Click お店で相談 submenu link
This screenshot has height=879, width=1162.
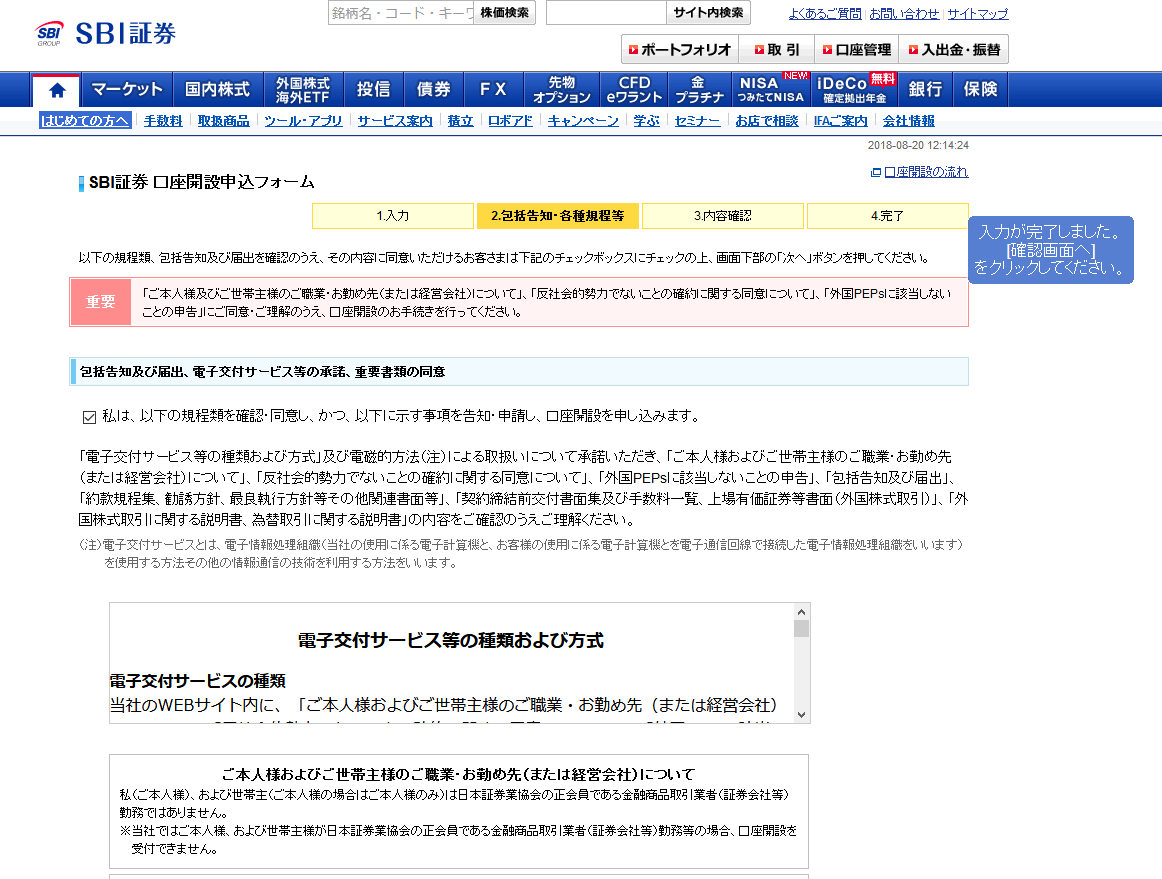(767, 121)
